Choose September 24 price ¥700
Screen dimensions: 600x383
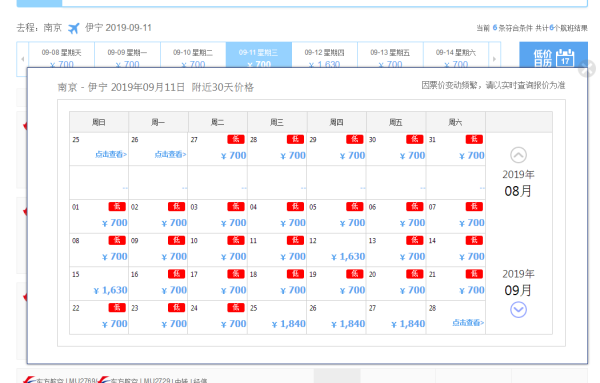[233, 324]
